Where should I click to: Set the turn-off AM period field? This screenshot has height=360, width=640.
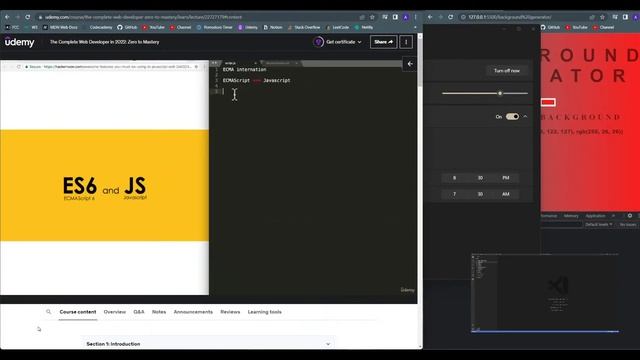coord(506,194)
